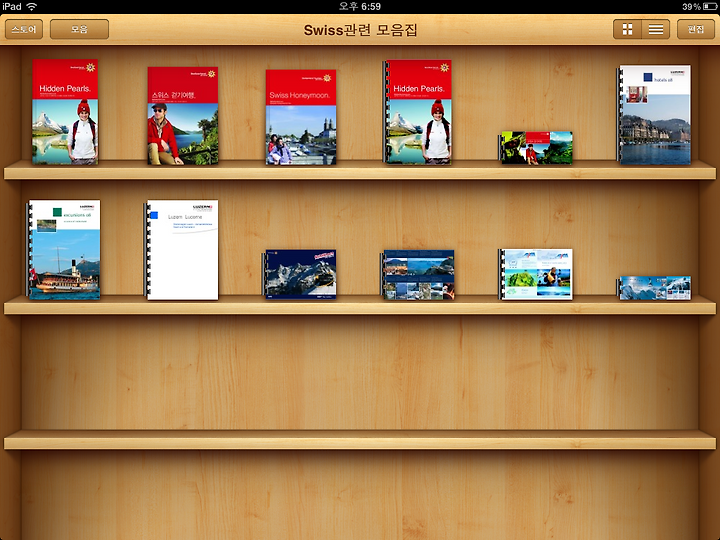Open the 스위스 걷기여행 book
The width and height of the screenshot is (720, 540).
click(183, 116)
